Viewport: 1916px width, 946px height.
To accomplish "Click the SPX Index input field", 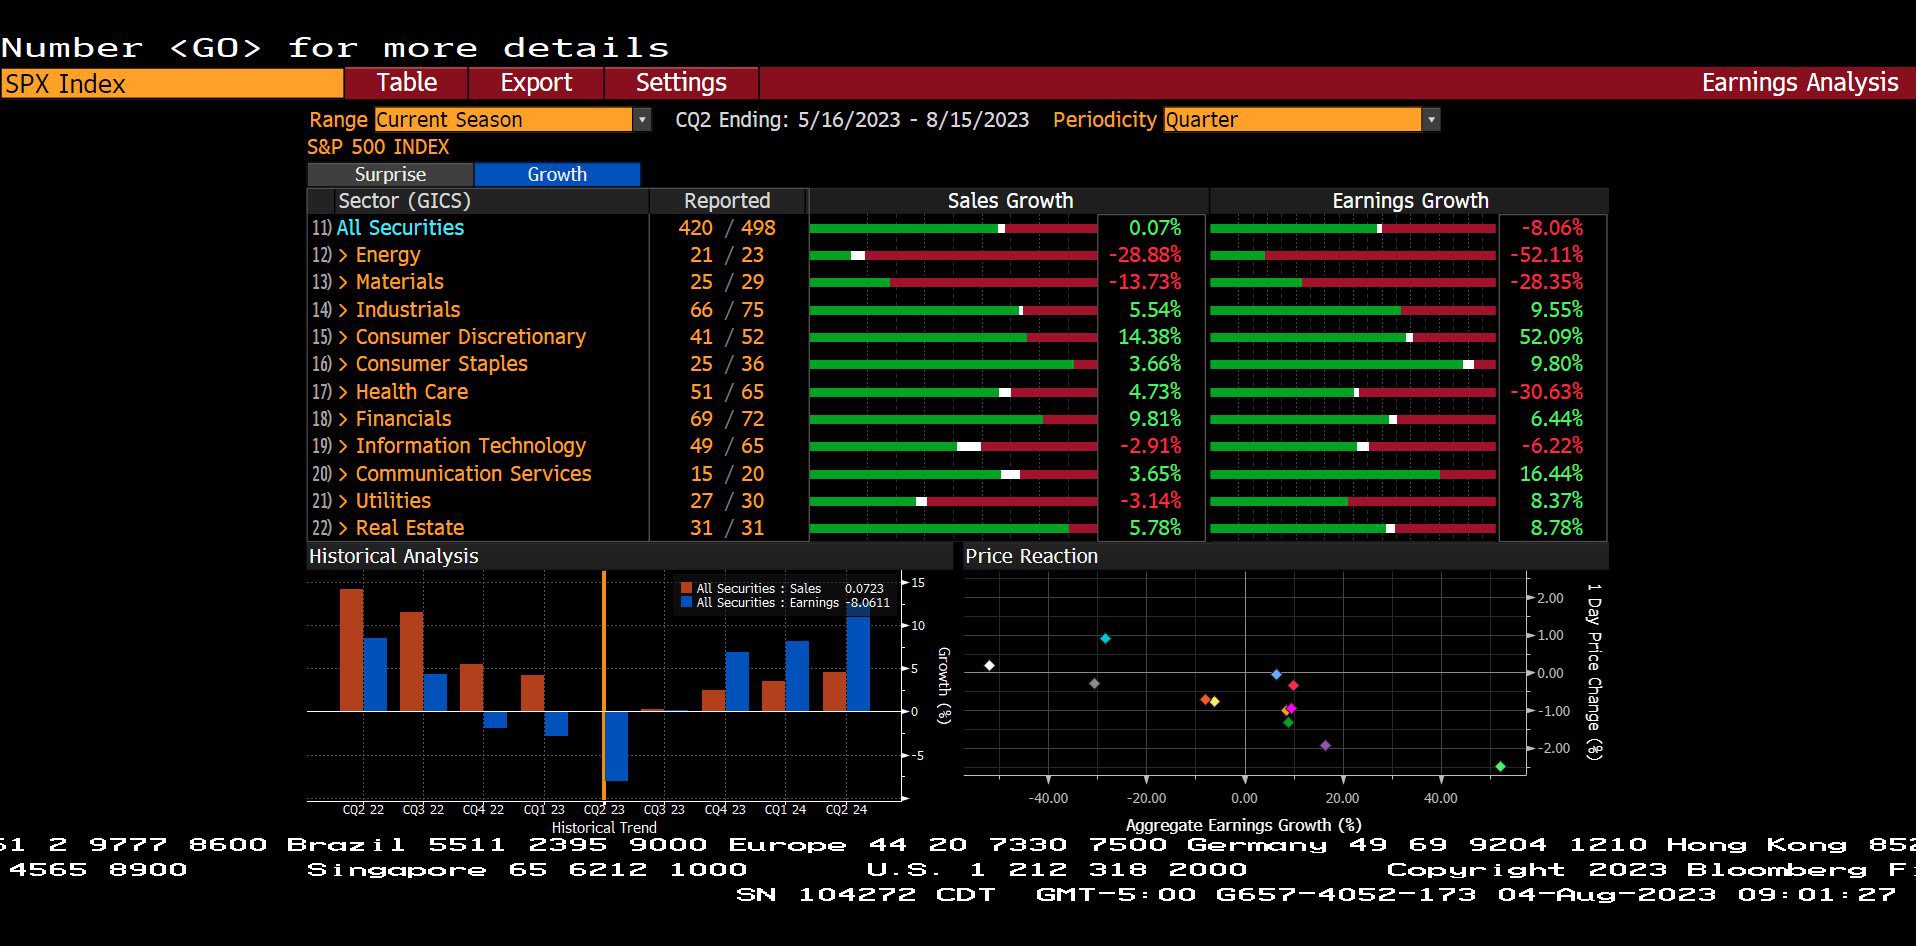I will [171, 83].
